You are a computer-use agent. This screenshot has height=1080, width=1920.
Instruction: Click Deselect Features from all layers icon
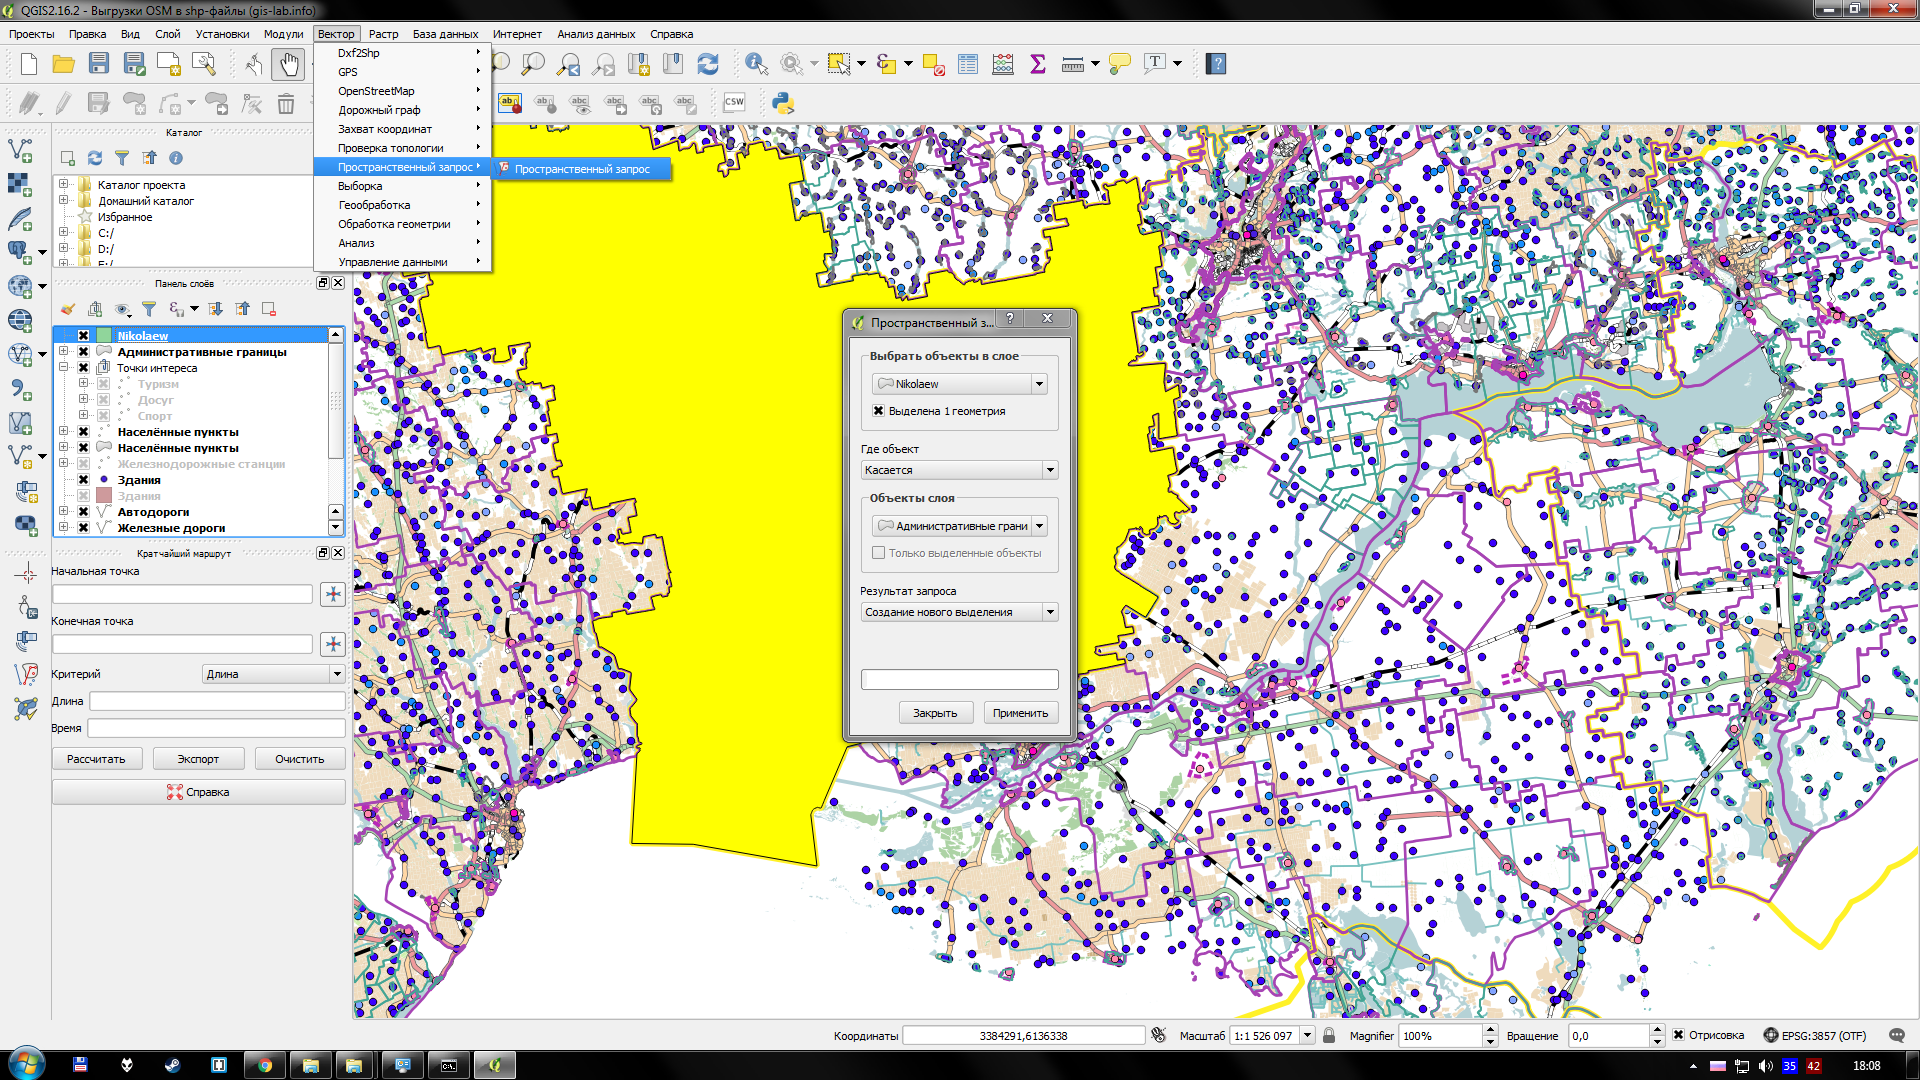click(x=934, y=64)
